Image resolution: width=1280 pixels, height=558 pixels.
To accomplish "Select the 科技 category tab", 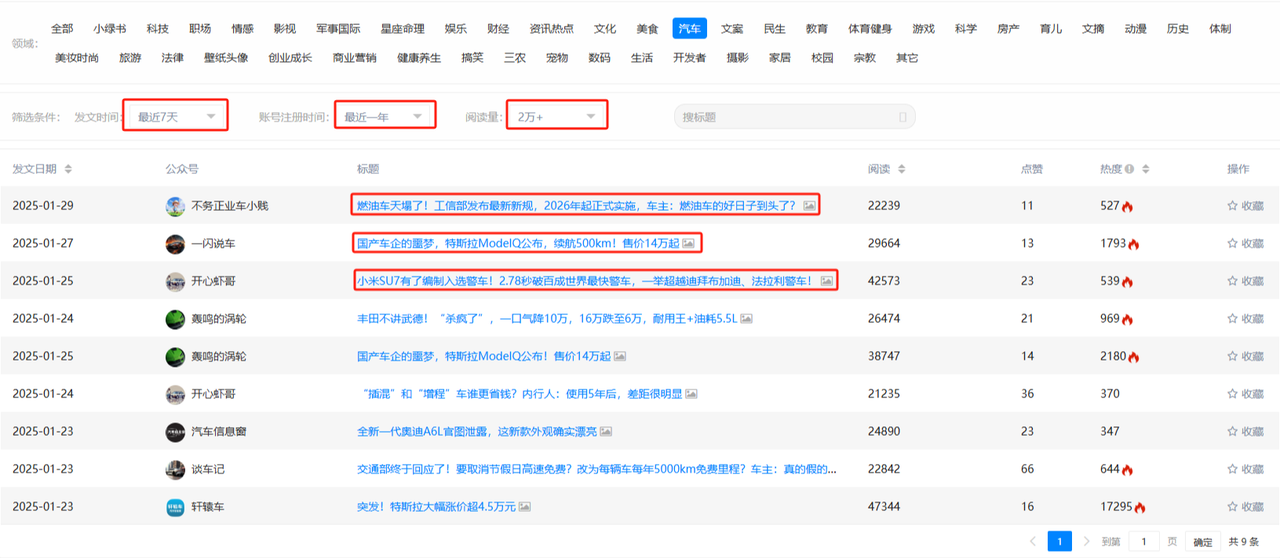I will tap(157, 29).
